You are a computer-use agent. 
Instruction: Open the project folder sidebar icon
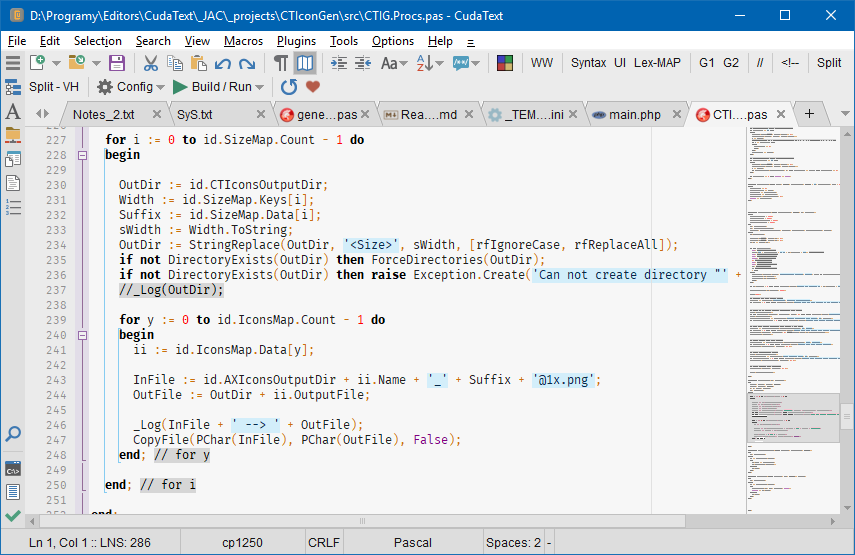pos(13,135)
